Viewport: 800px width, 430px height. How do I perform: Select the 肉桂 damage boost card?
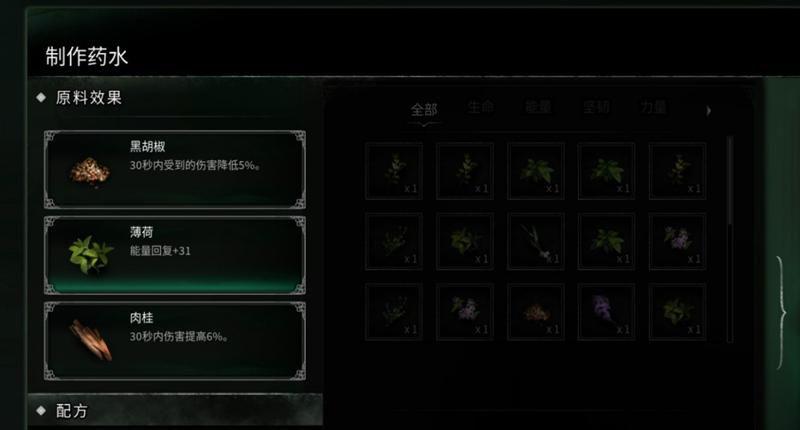(x=175, y=341)
